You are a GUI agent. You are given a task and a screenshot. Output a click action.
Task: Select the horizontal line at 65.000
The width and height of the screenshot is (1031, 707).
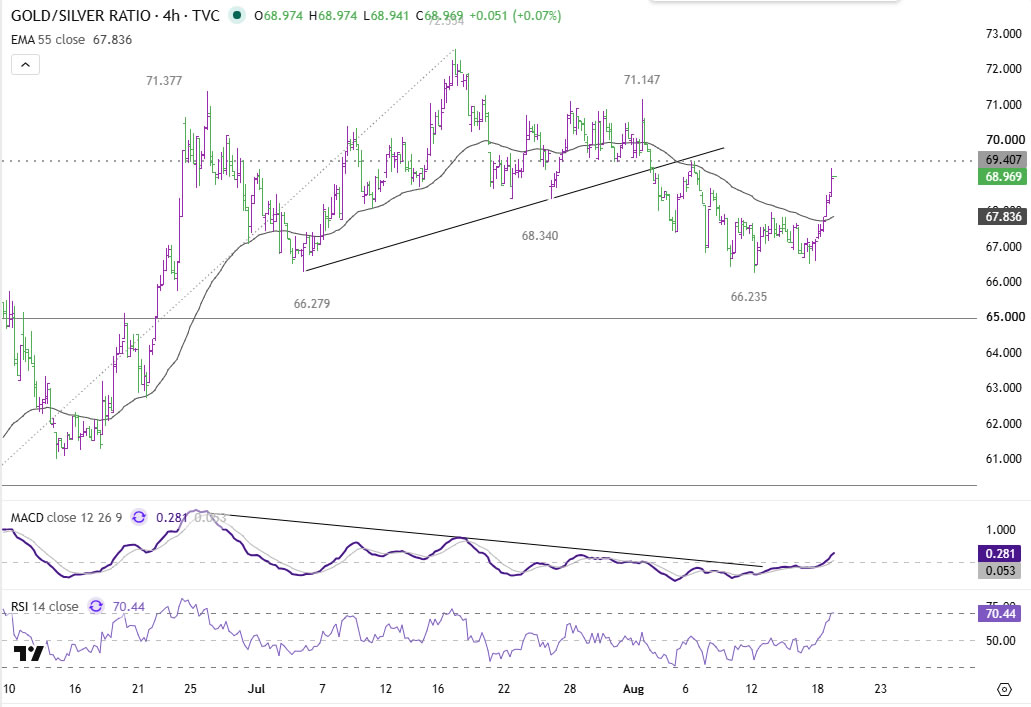(x=489, y=318)
